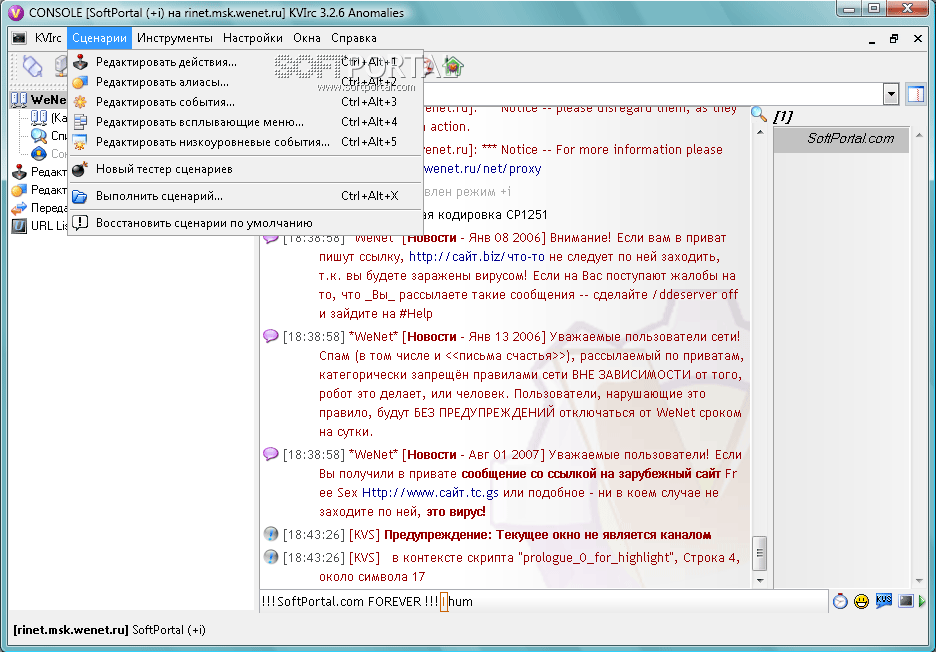The image size is (936, 652).
Task: Select the WeNet server tree item
Action: pos(39,100)
